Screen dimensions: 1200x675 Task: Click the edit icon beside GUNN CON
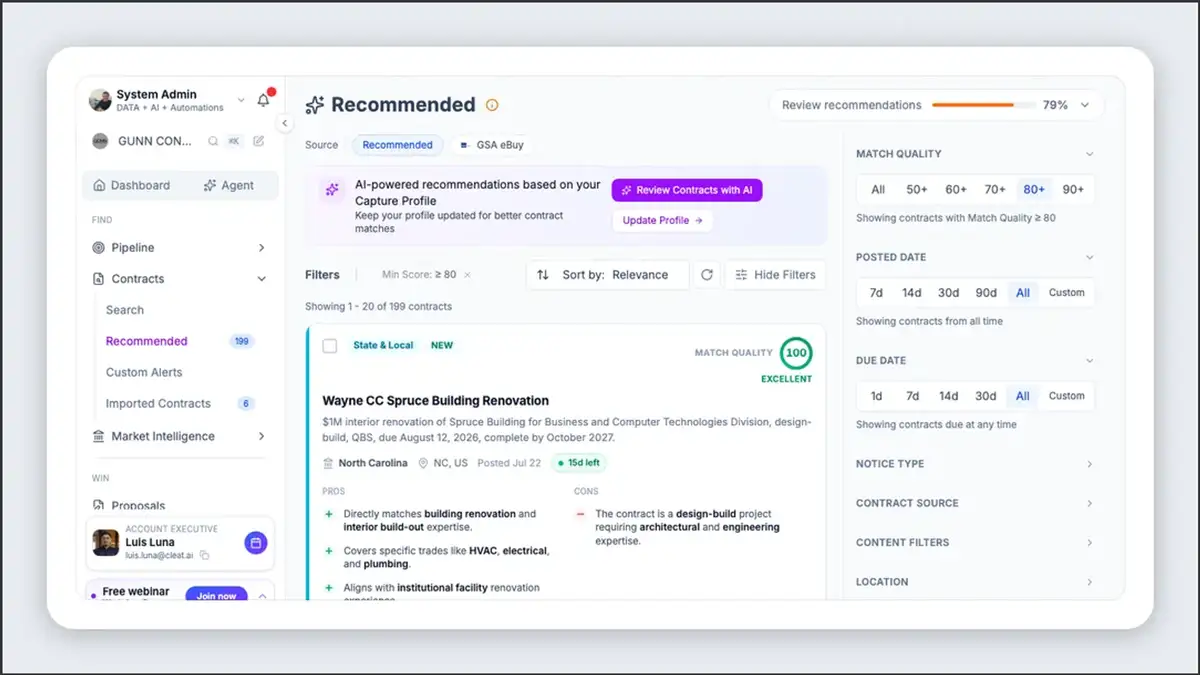[x=259, y=141]
